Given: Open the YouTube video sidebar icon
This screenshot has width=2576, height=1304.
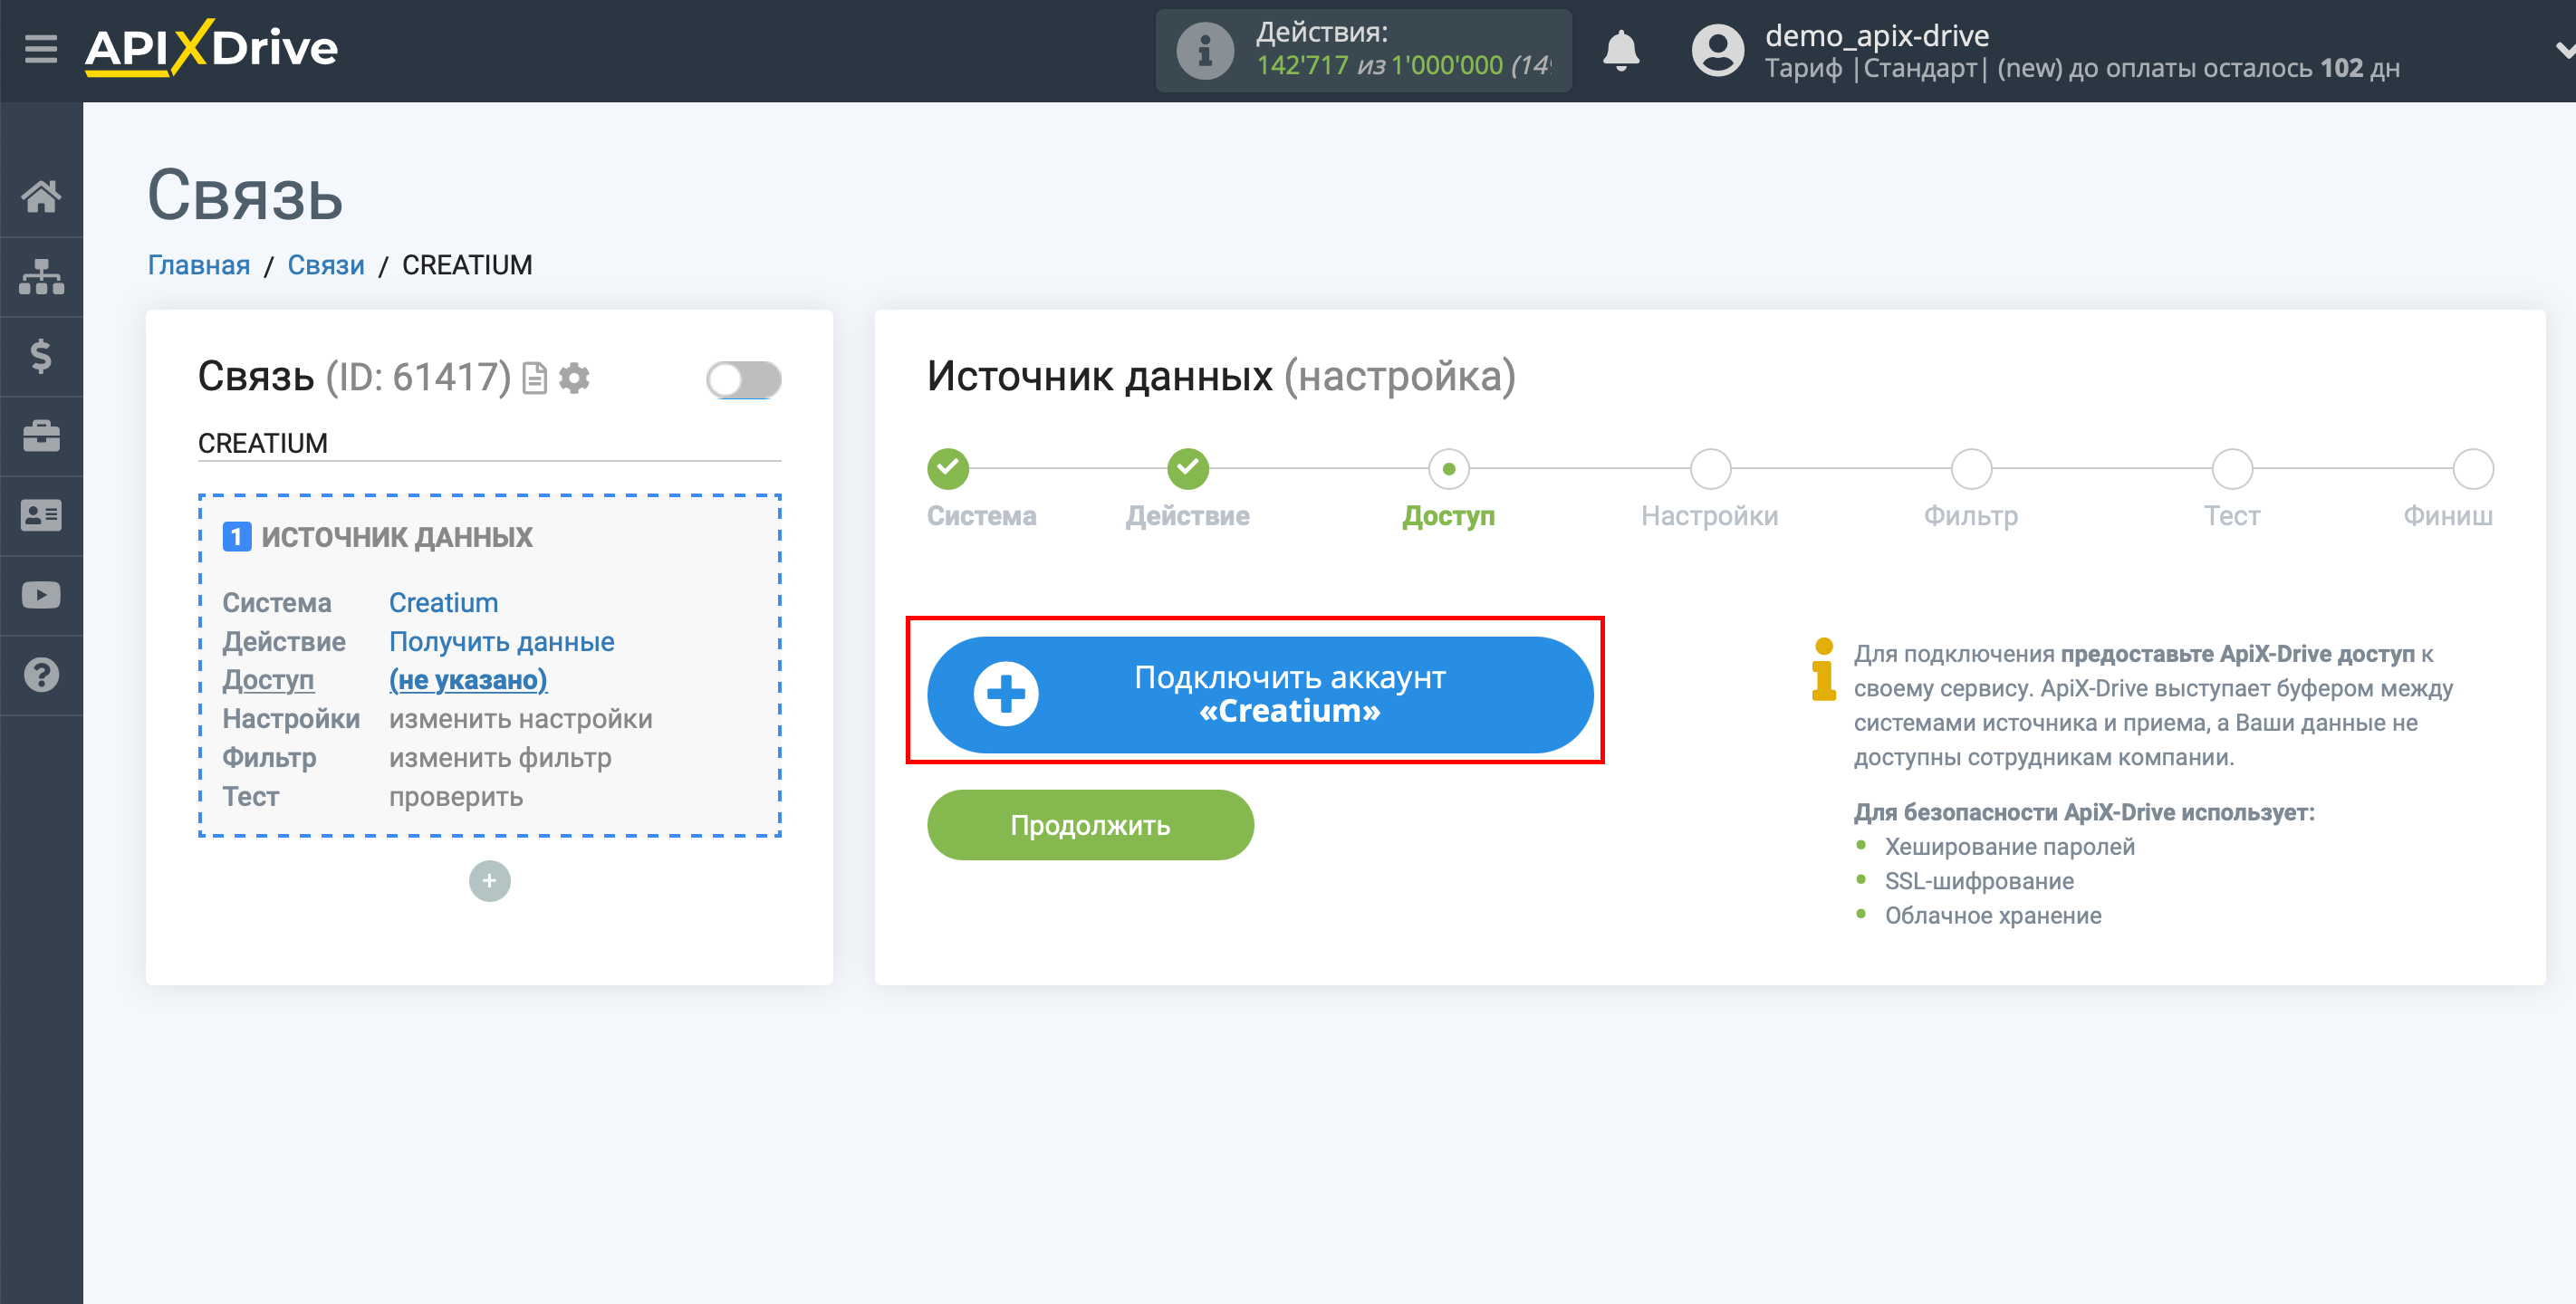Looking at the screenshot, I should (41, 596).
